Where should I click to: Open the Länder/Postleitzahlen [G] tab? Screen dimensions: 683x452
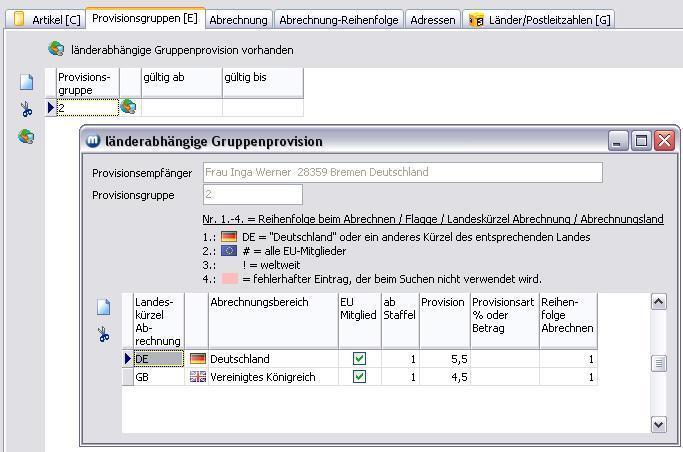(539, 20)
